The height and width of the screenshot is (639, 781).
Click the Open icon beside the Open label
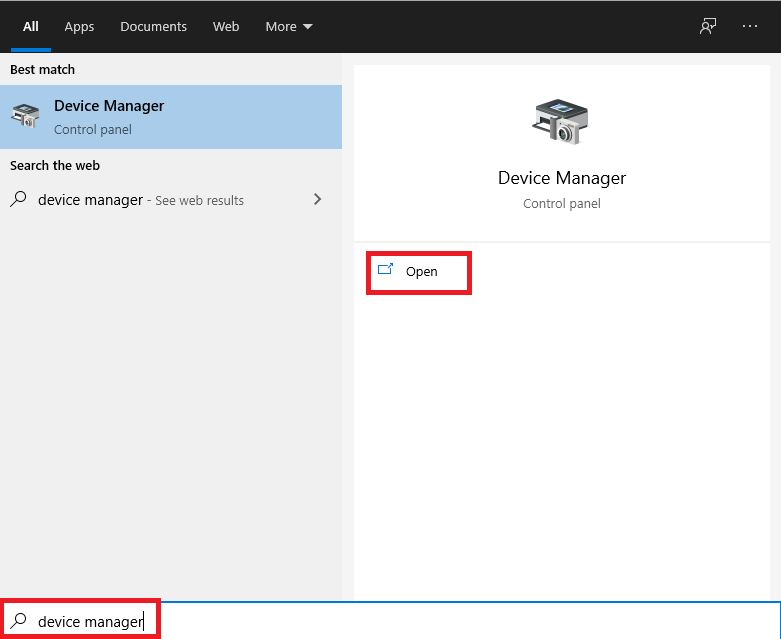386,270
